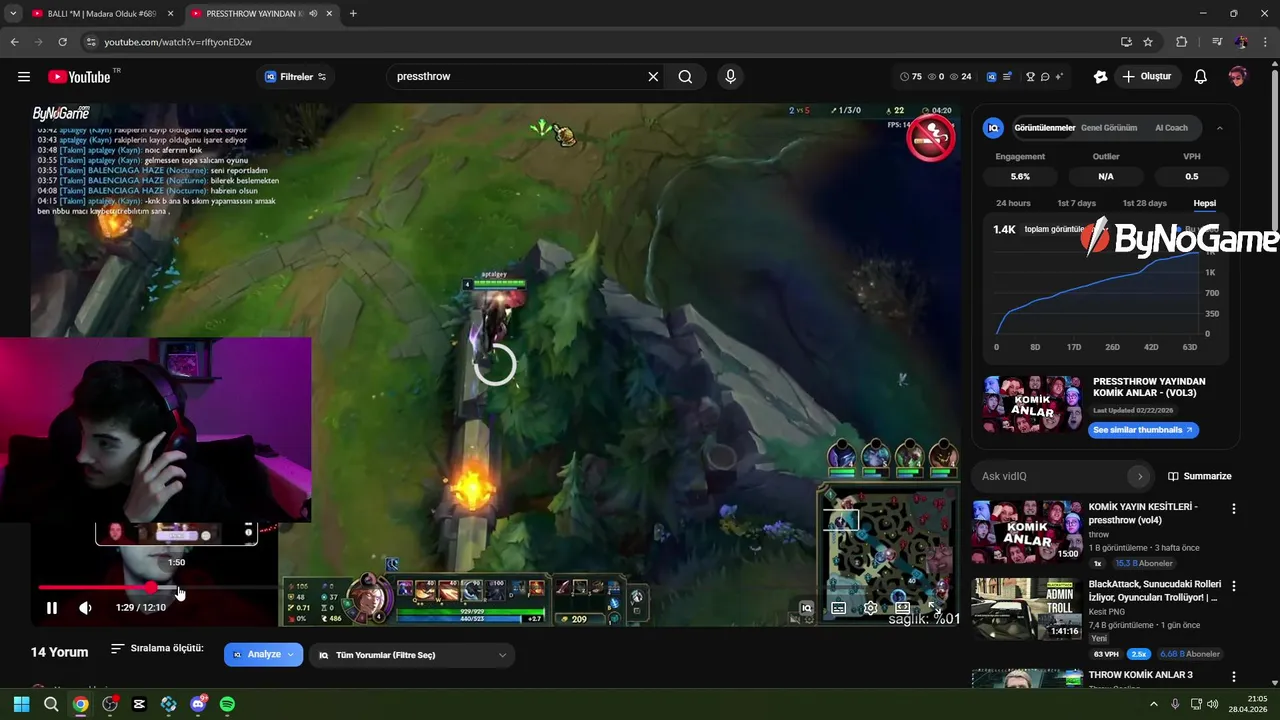
Task: Enter fullscreen with the arrows icon
Action: [x=935, y=607]
